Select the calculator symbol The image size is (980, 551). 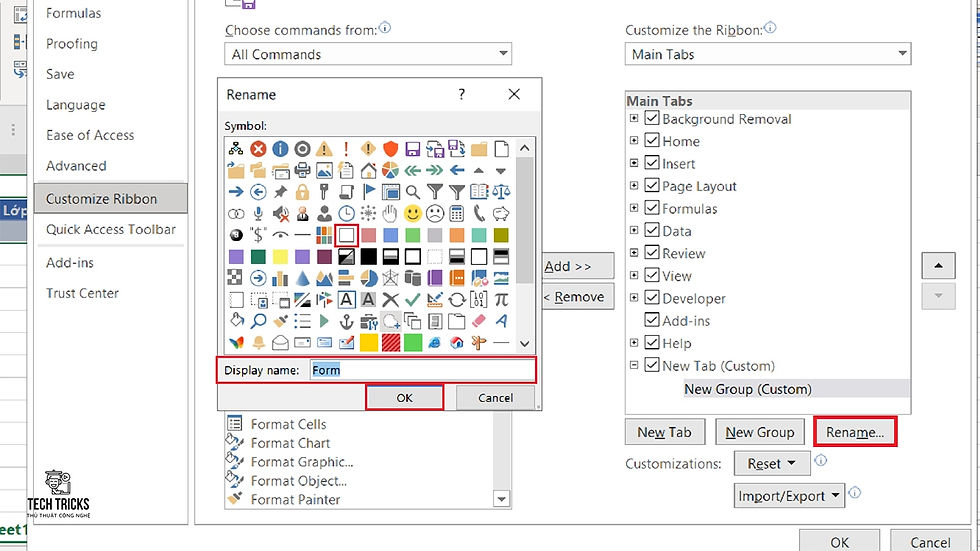coord(457,214)
